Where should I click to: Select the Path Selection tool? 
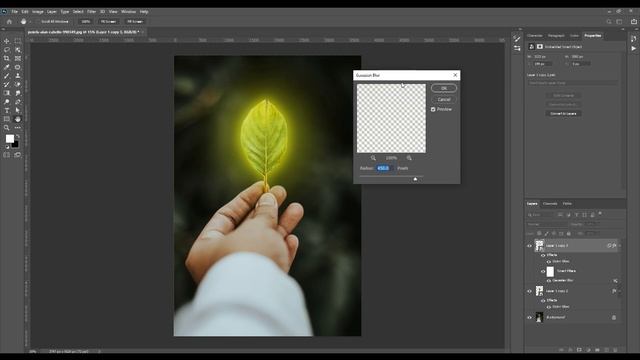coord(18,110)
